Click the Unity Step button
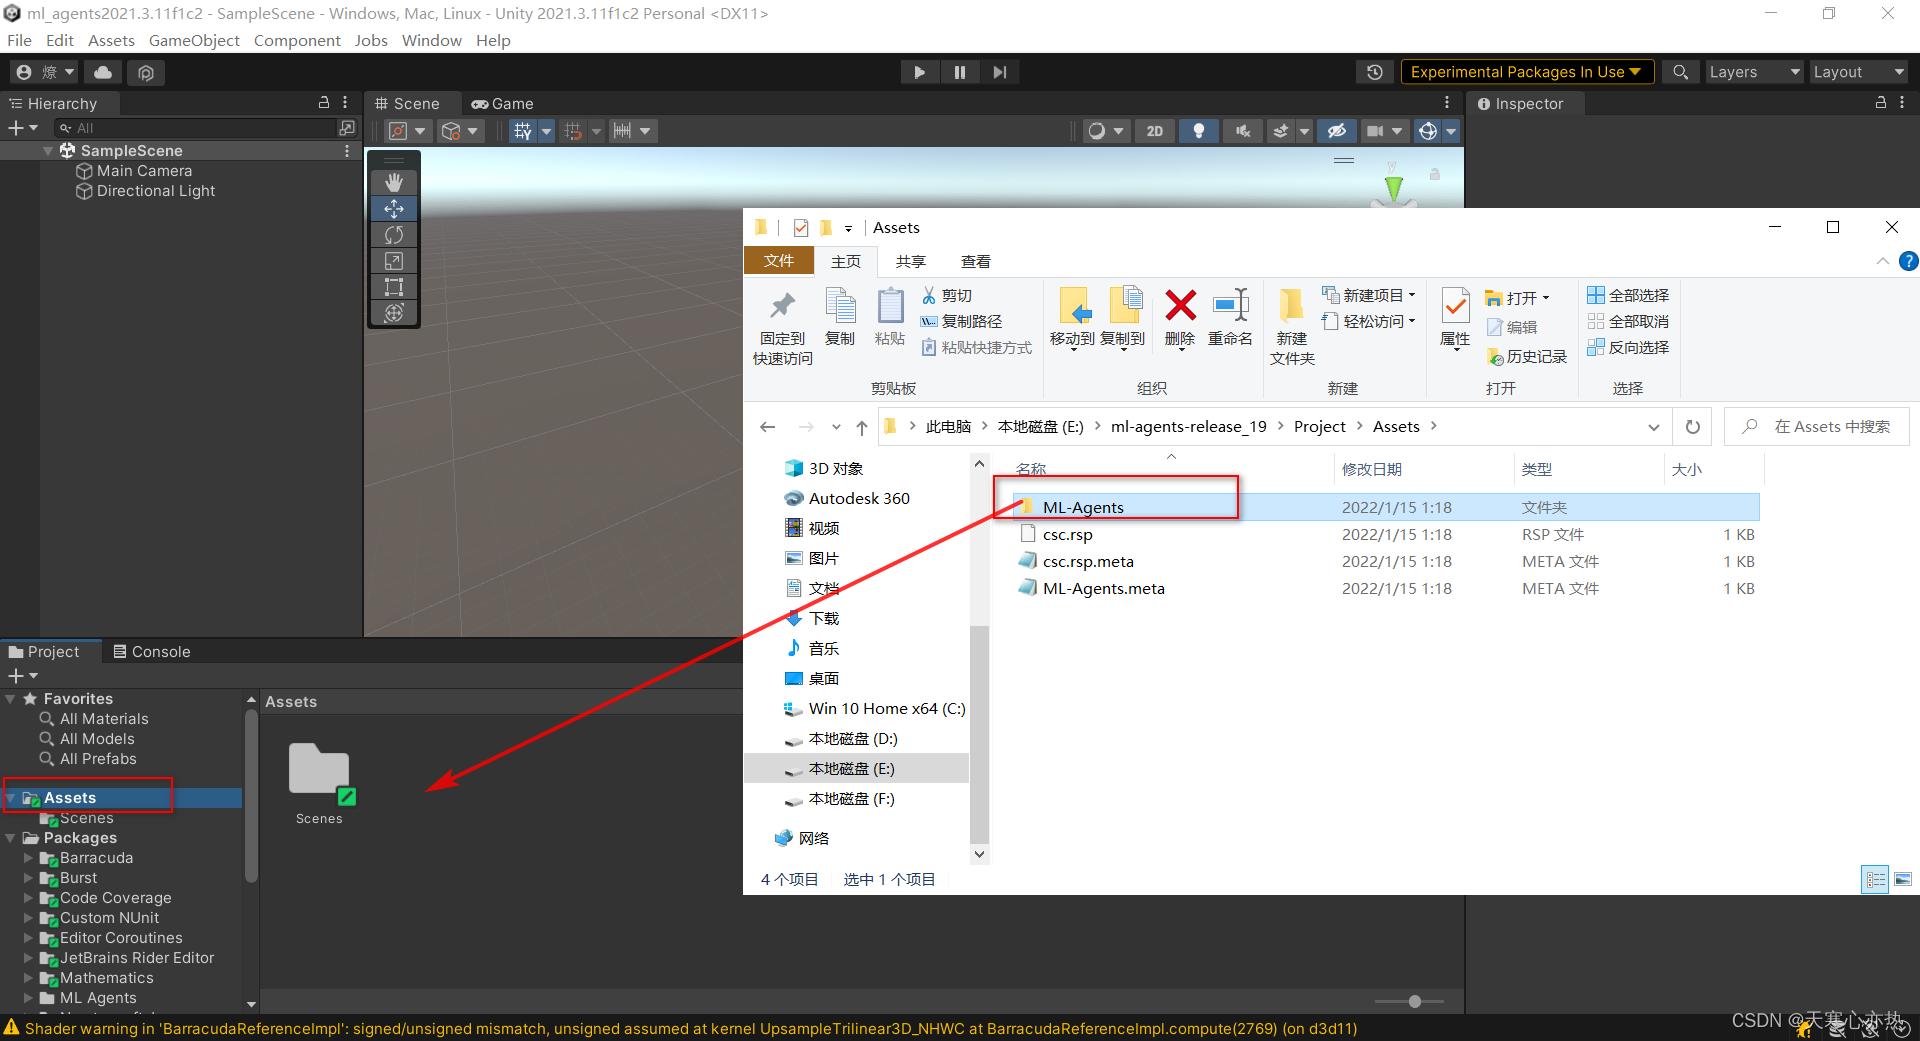The image size is (1920, 1041). 1000,72
